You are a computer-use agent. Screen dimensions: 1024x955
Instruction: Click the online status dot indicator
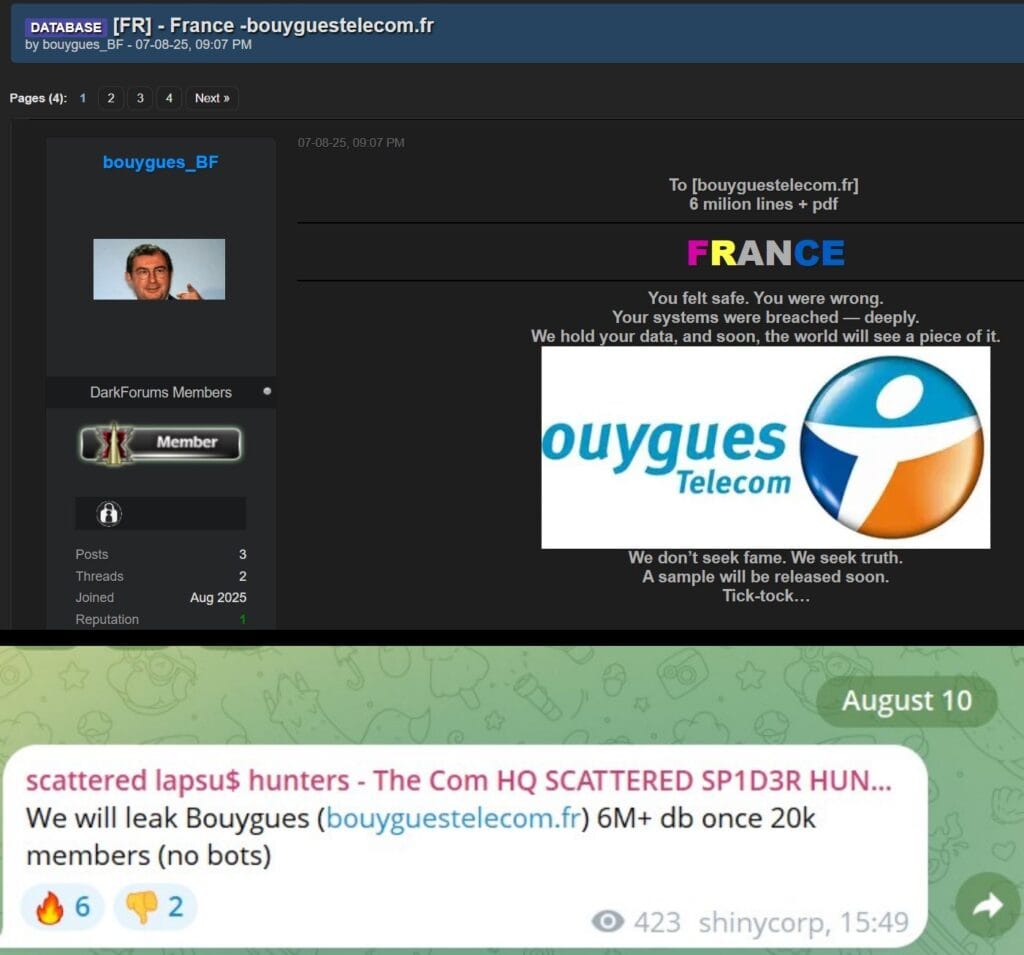coord(267,391)
